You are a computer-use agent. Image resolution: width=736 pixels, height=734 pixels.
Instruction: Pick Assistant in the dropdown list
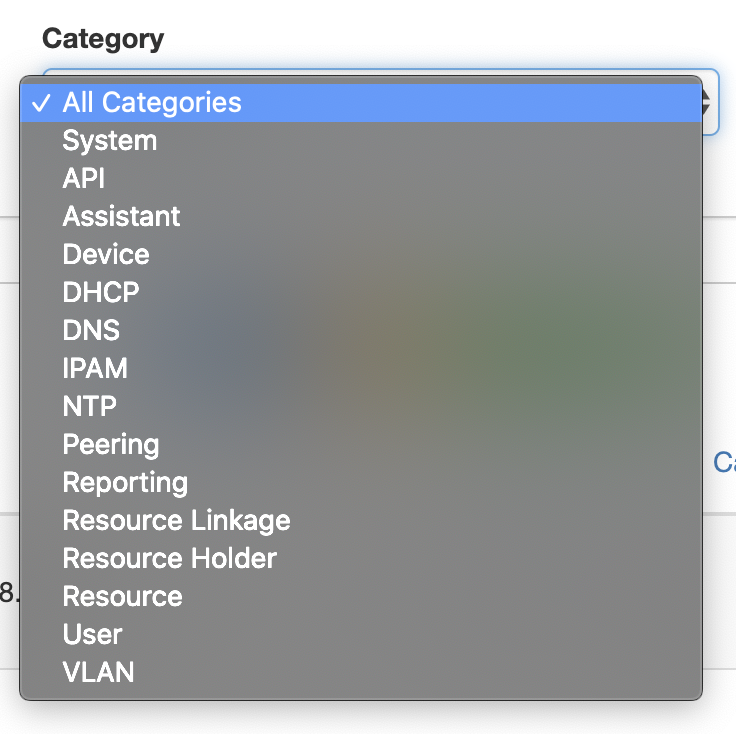point(122,216)
